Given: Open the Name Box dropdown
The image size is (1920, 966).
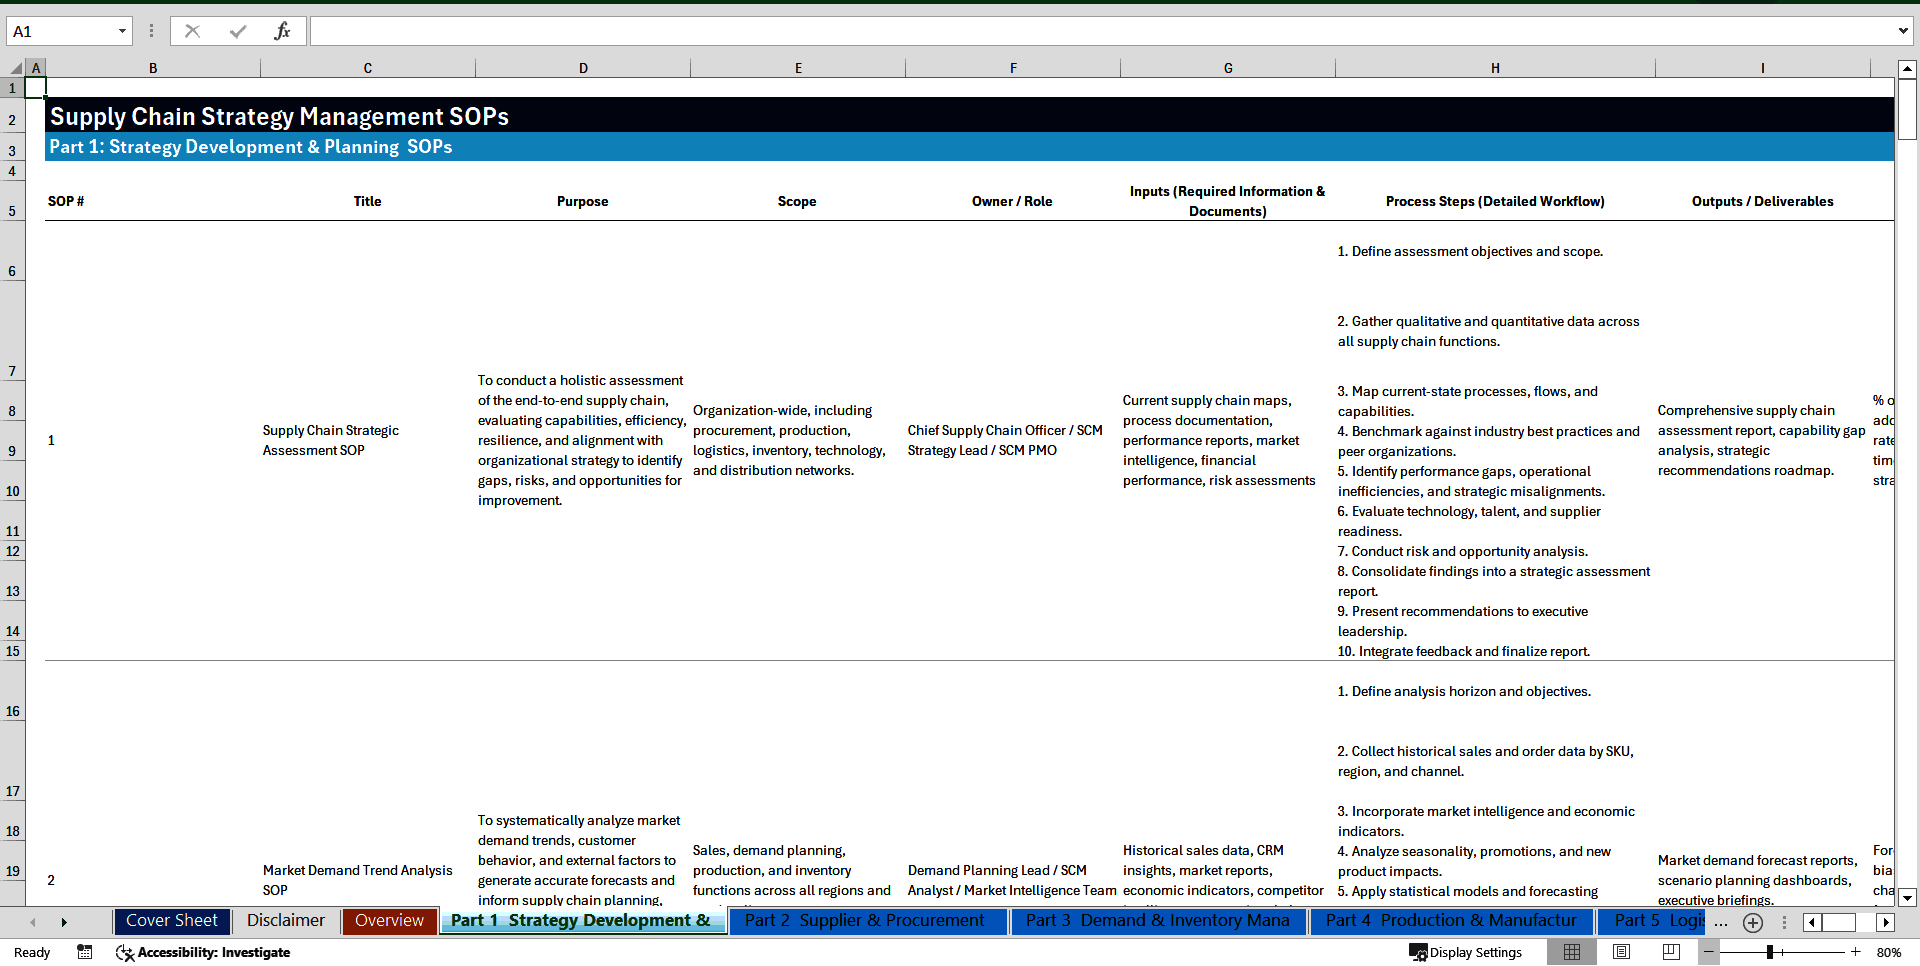Looking at the screenshot, I should click(x=124, y=30).
